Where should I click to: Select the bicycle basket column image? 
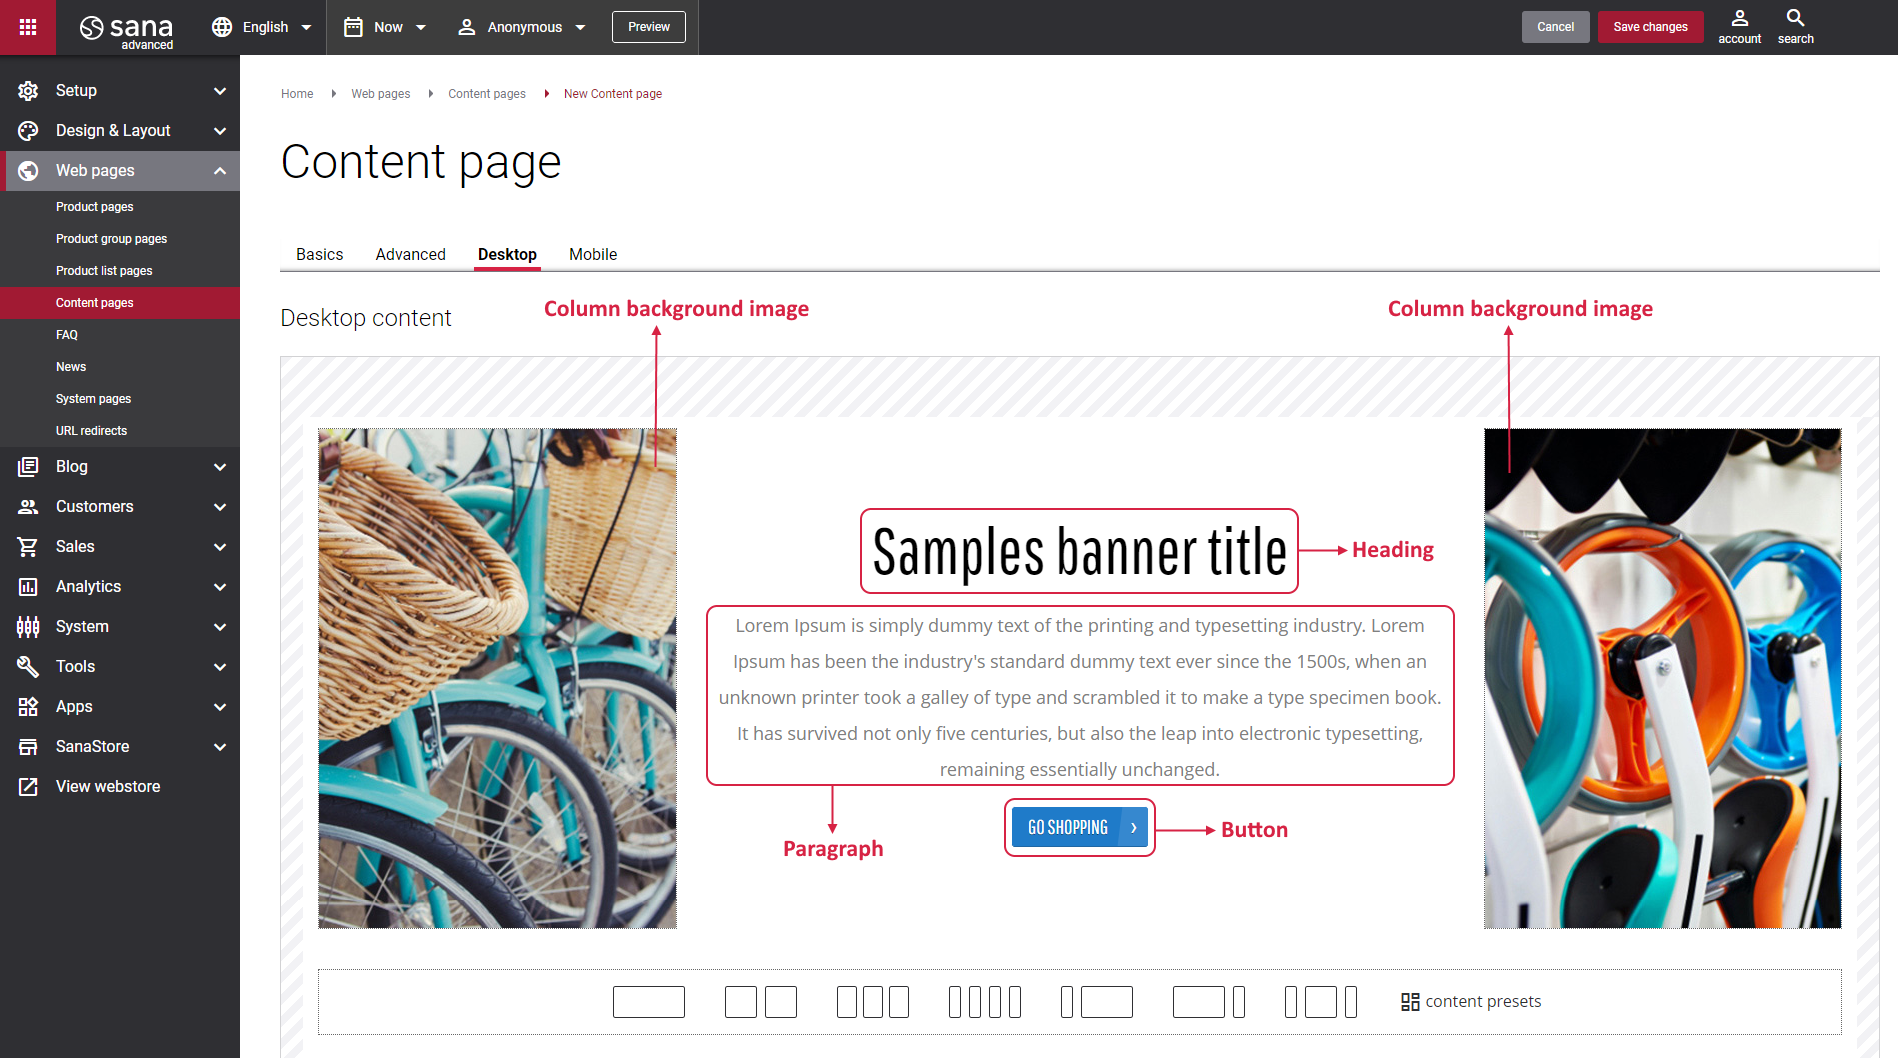pos(497,678)
